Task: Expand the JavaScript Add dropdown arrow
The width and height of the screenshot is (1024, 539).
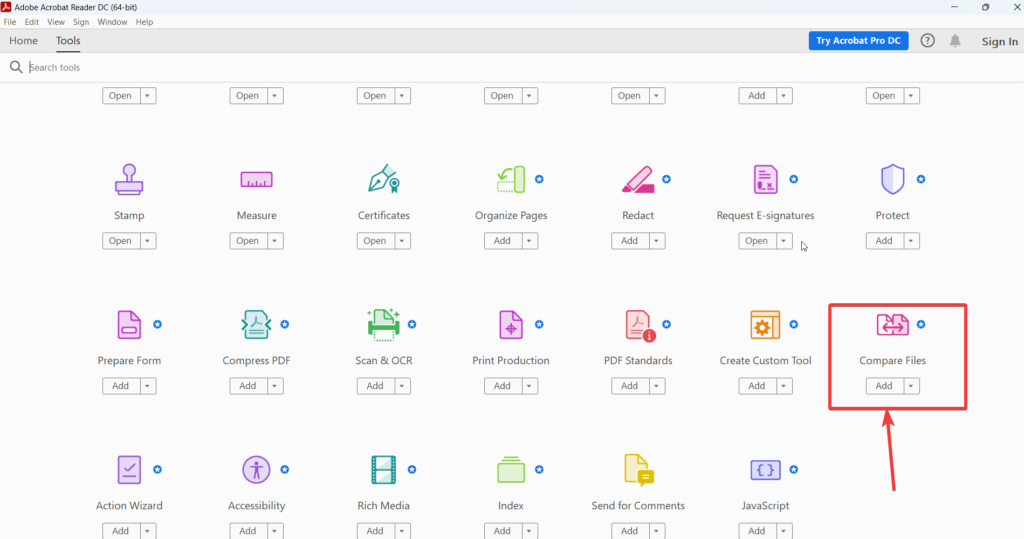Action: (x=784, y=531)
